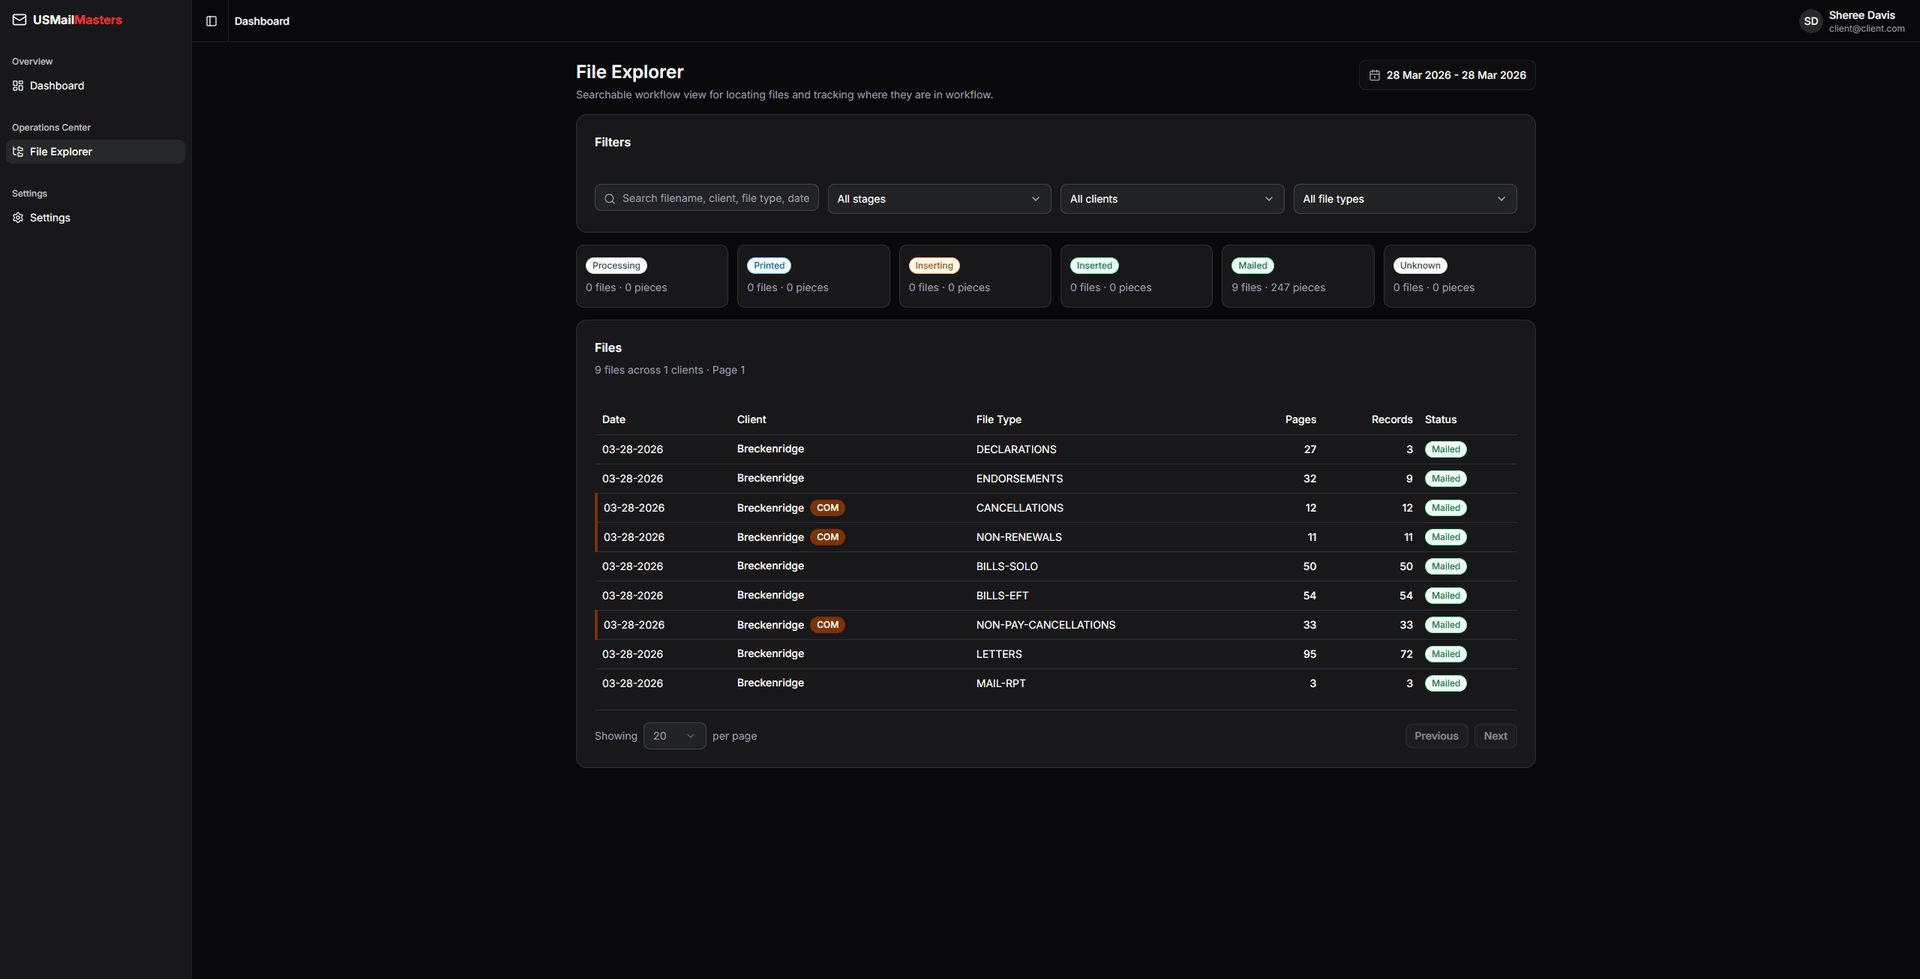Open the All file types dropdown
1920x979 pixels.
tap(1404, 198)
